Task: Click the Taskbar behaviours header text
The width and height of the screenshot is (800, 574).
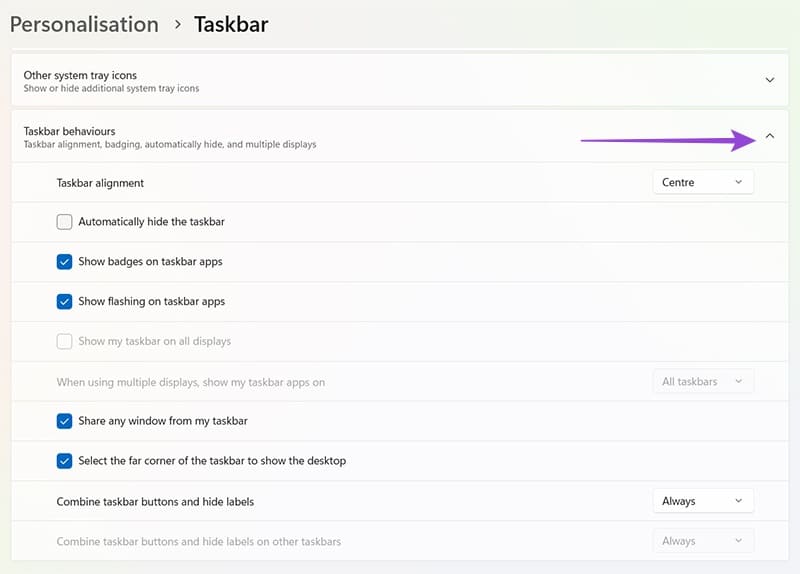Action: (x=70, y=131)
